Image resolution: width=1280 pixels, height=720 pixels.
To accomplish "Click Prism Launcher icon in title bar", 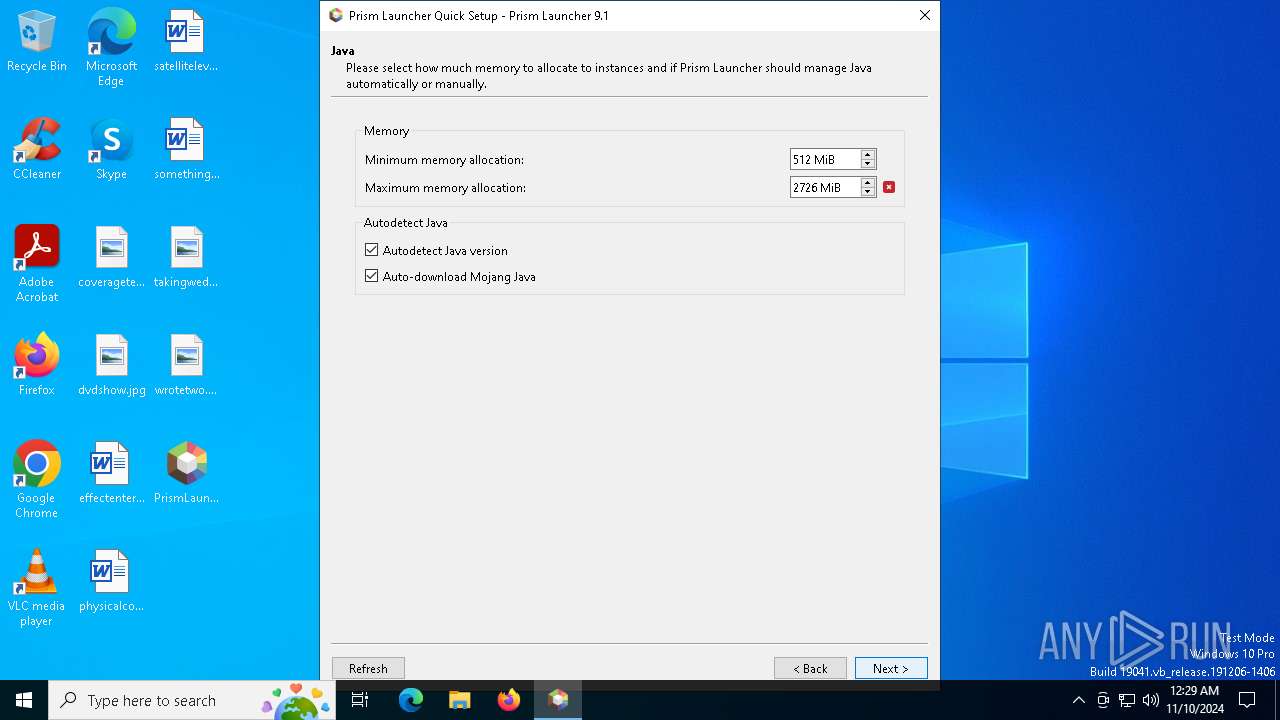I will click(336, 15).
